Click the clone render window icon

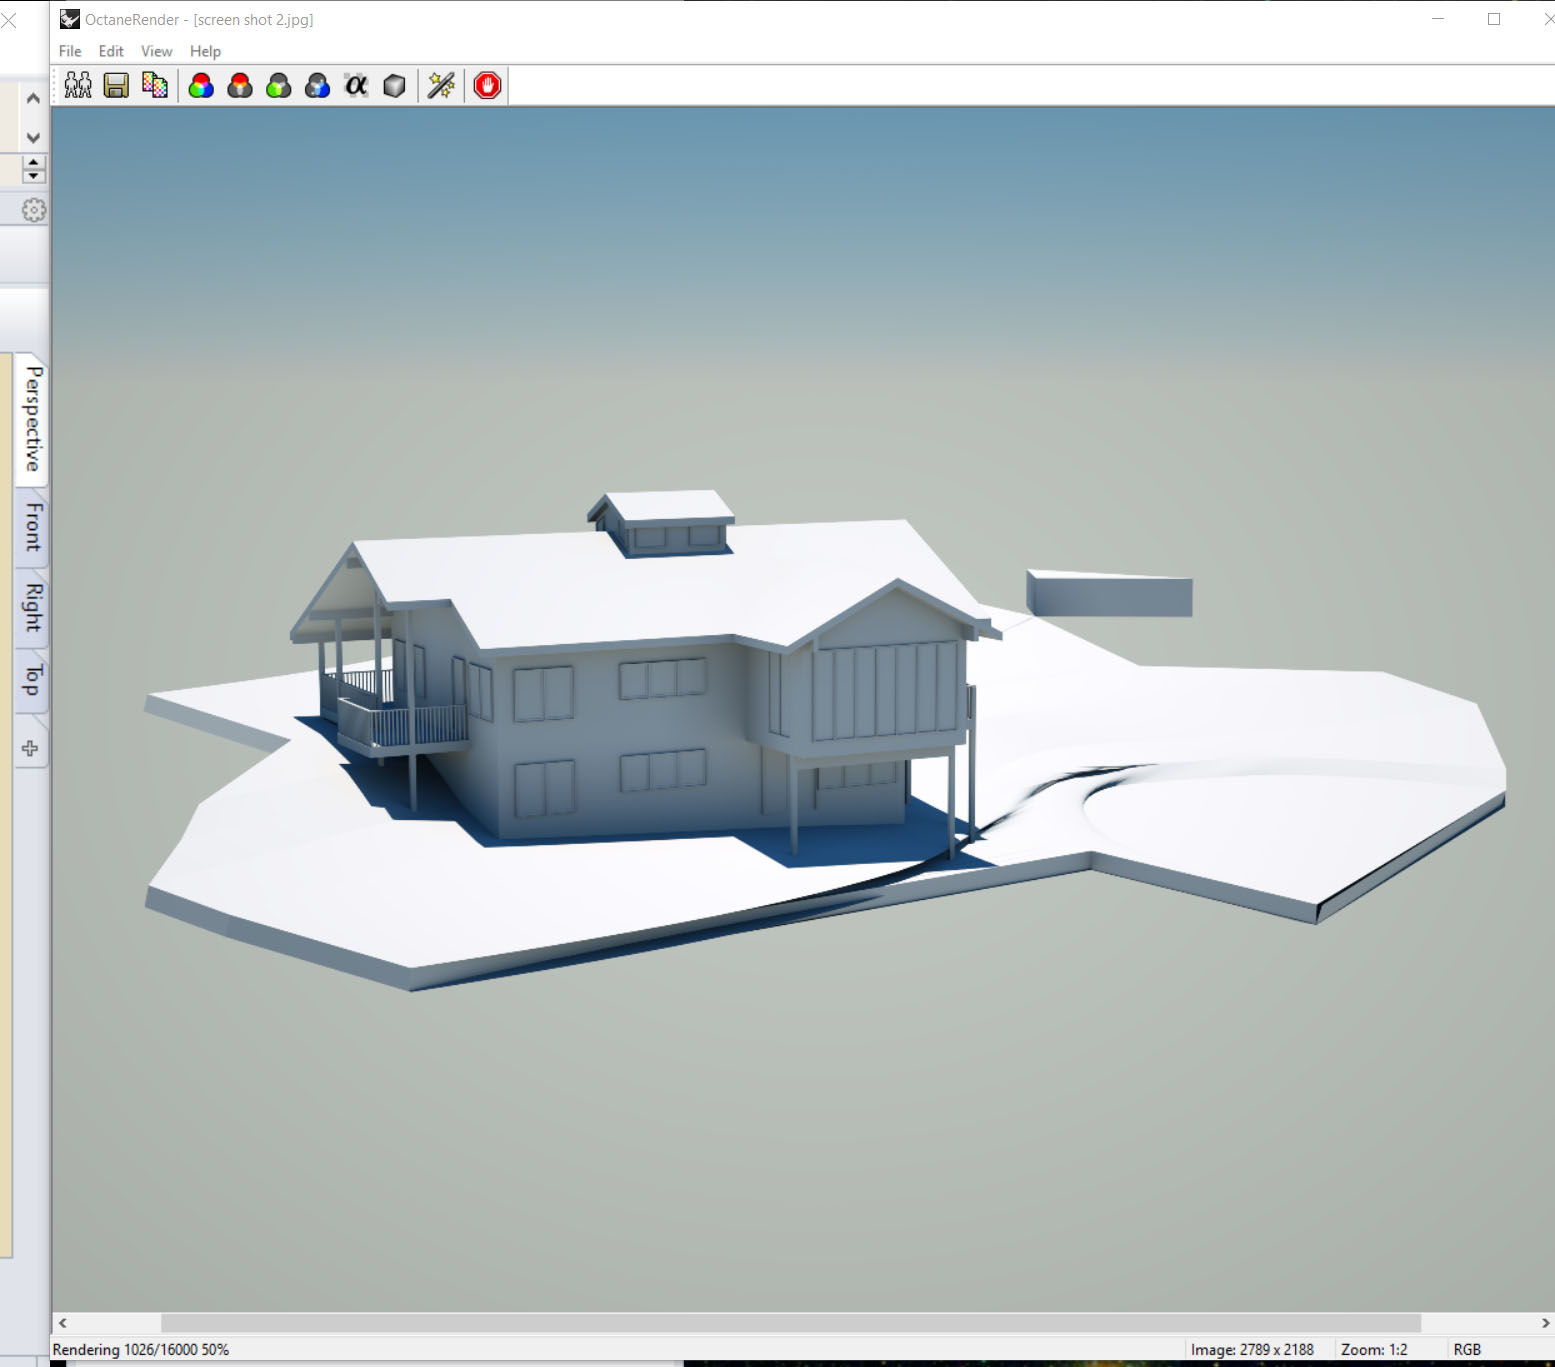click(x=78, y=86)
